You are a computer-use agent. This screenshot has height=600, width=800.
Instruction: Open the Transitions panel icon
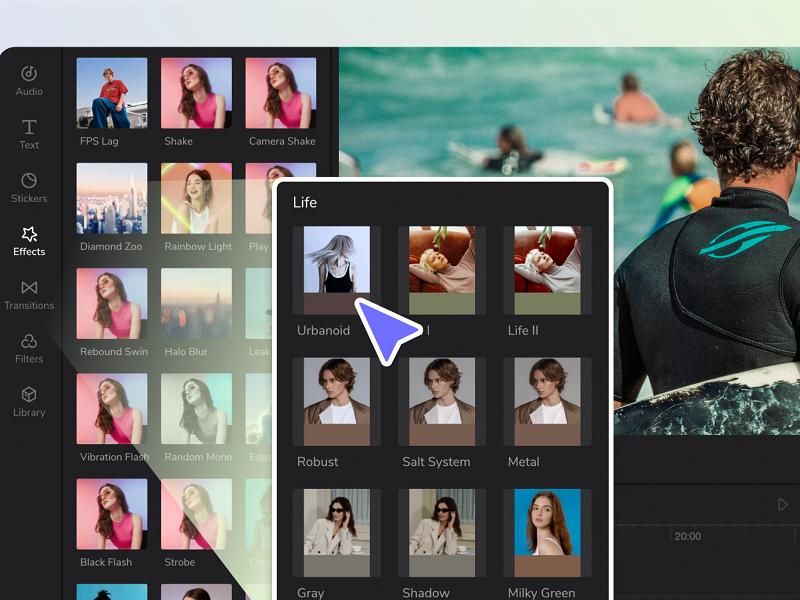[29, 288]
